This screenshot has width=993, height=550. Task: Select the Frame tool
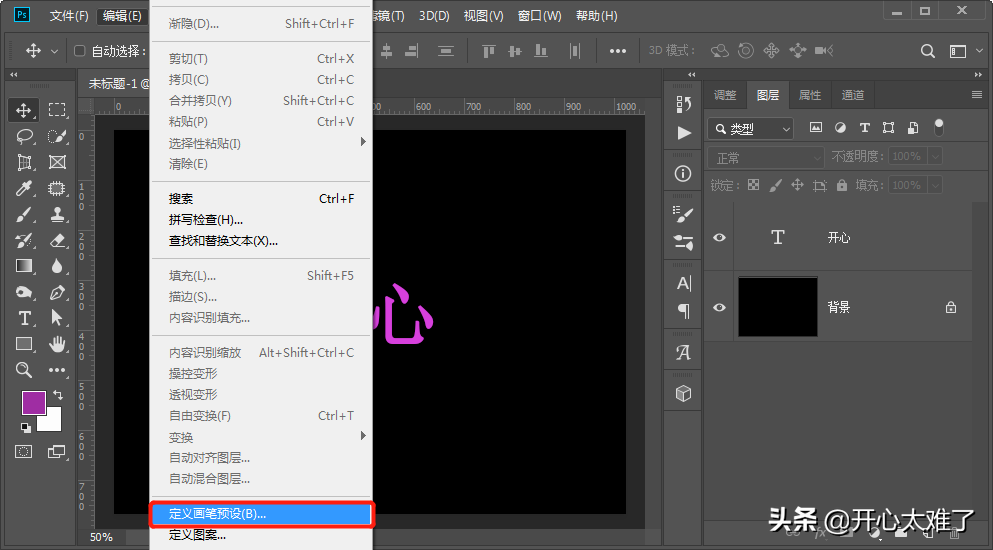[57, 162]
